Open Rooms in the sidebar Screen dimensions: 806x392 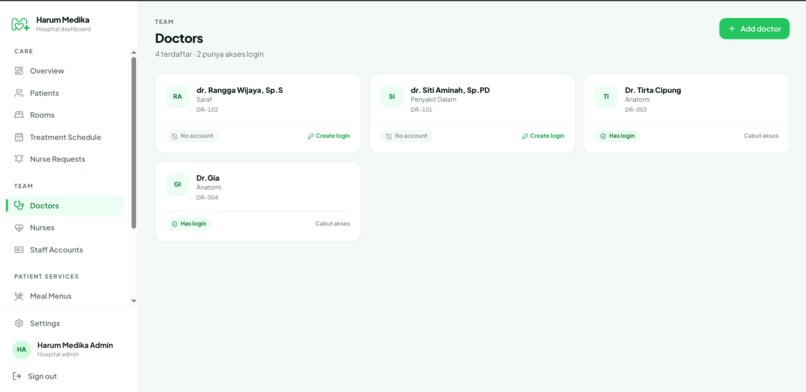65,115
